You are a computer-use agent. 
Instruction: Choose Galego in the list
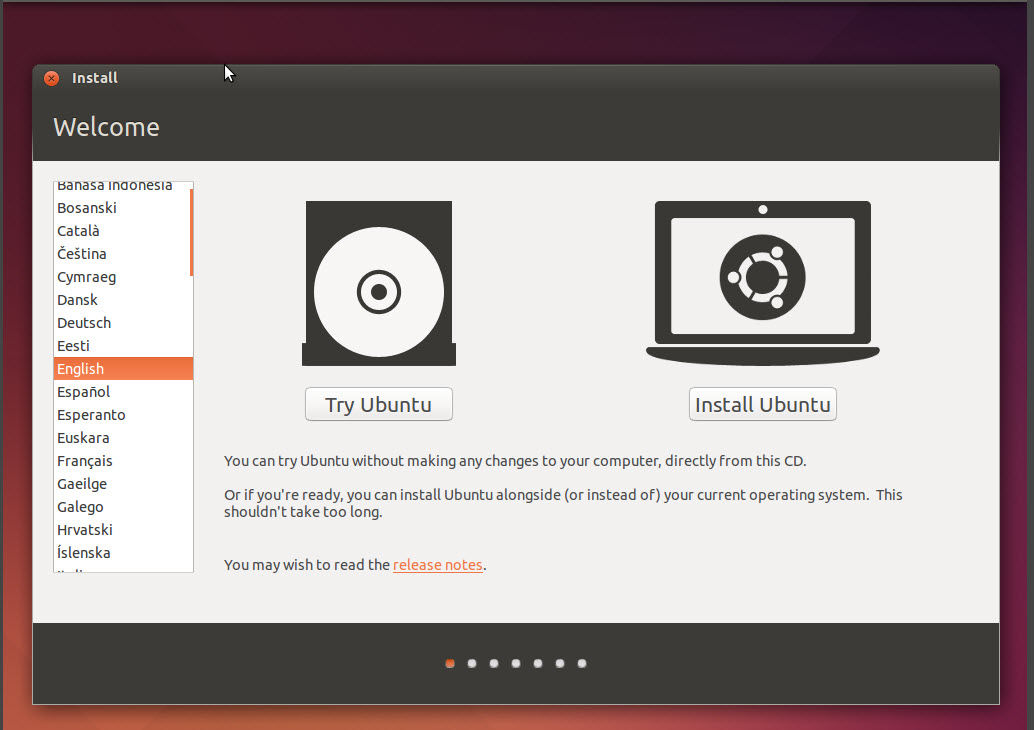[x=123, y=507]
